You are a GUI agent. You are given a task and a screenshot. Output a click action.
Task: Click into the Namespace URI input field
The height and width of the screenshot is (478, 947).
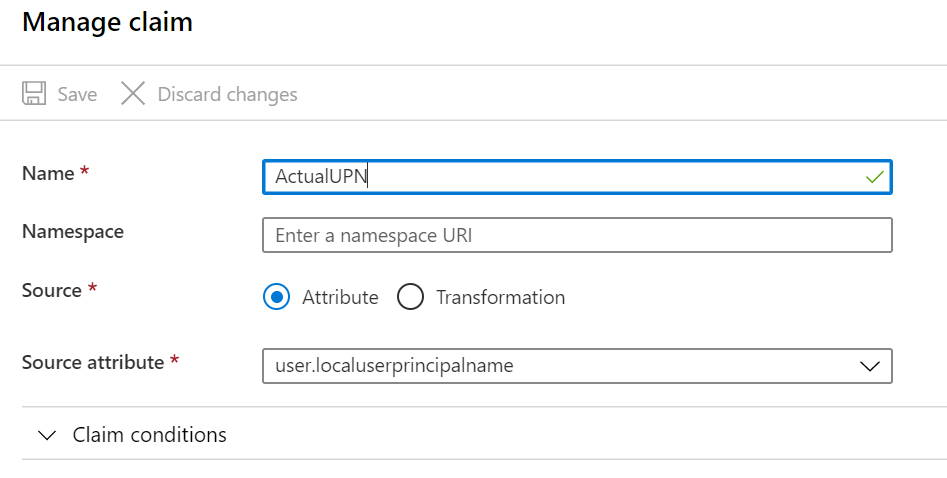click(x=577, y=235)
